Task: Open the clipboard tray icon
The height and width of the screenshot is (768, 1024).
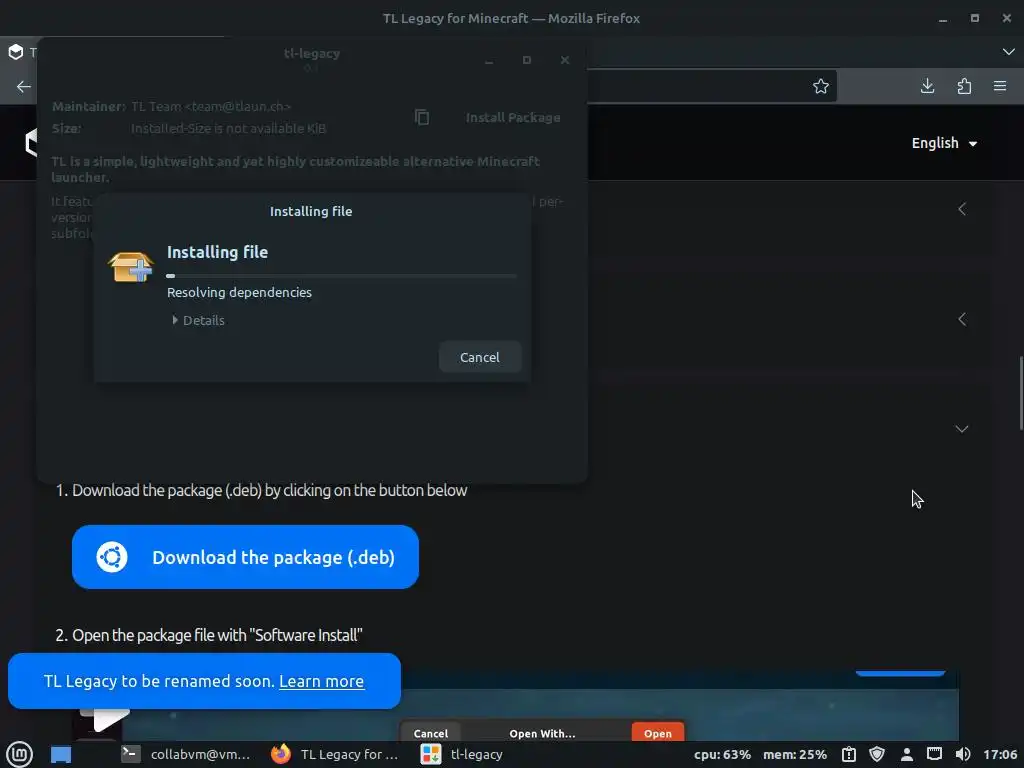Action: coord(848,754)
